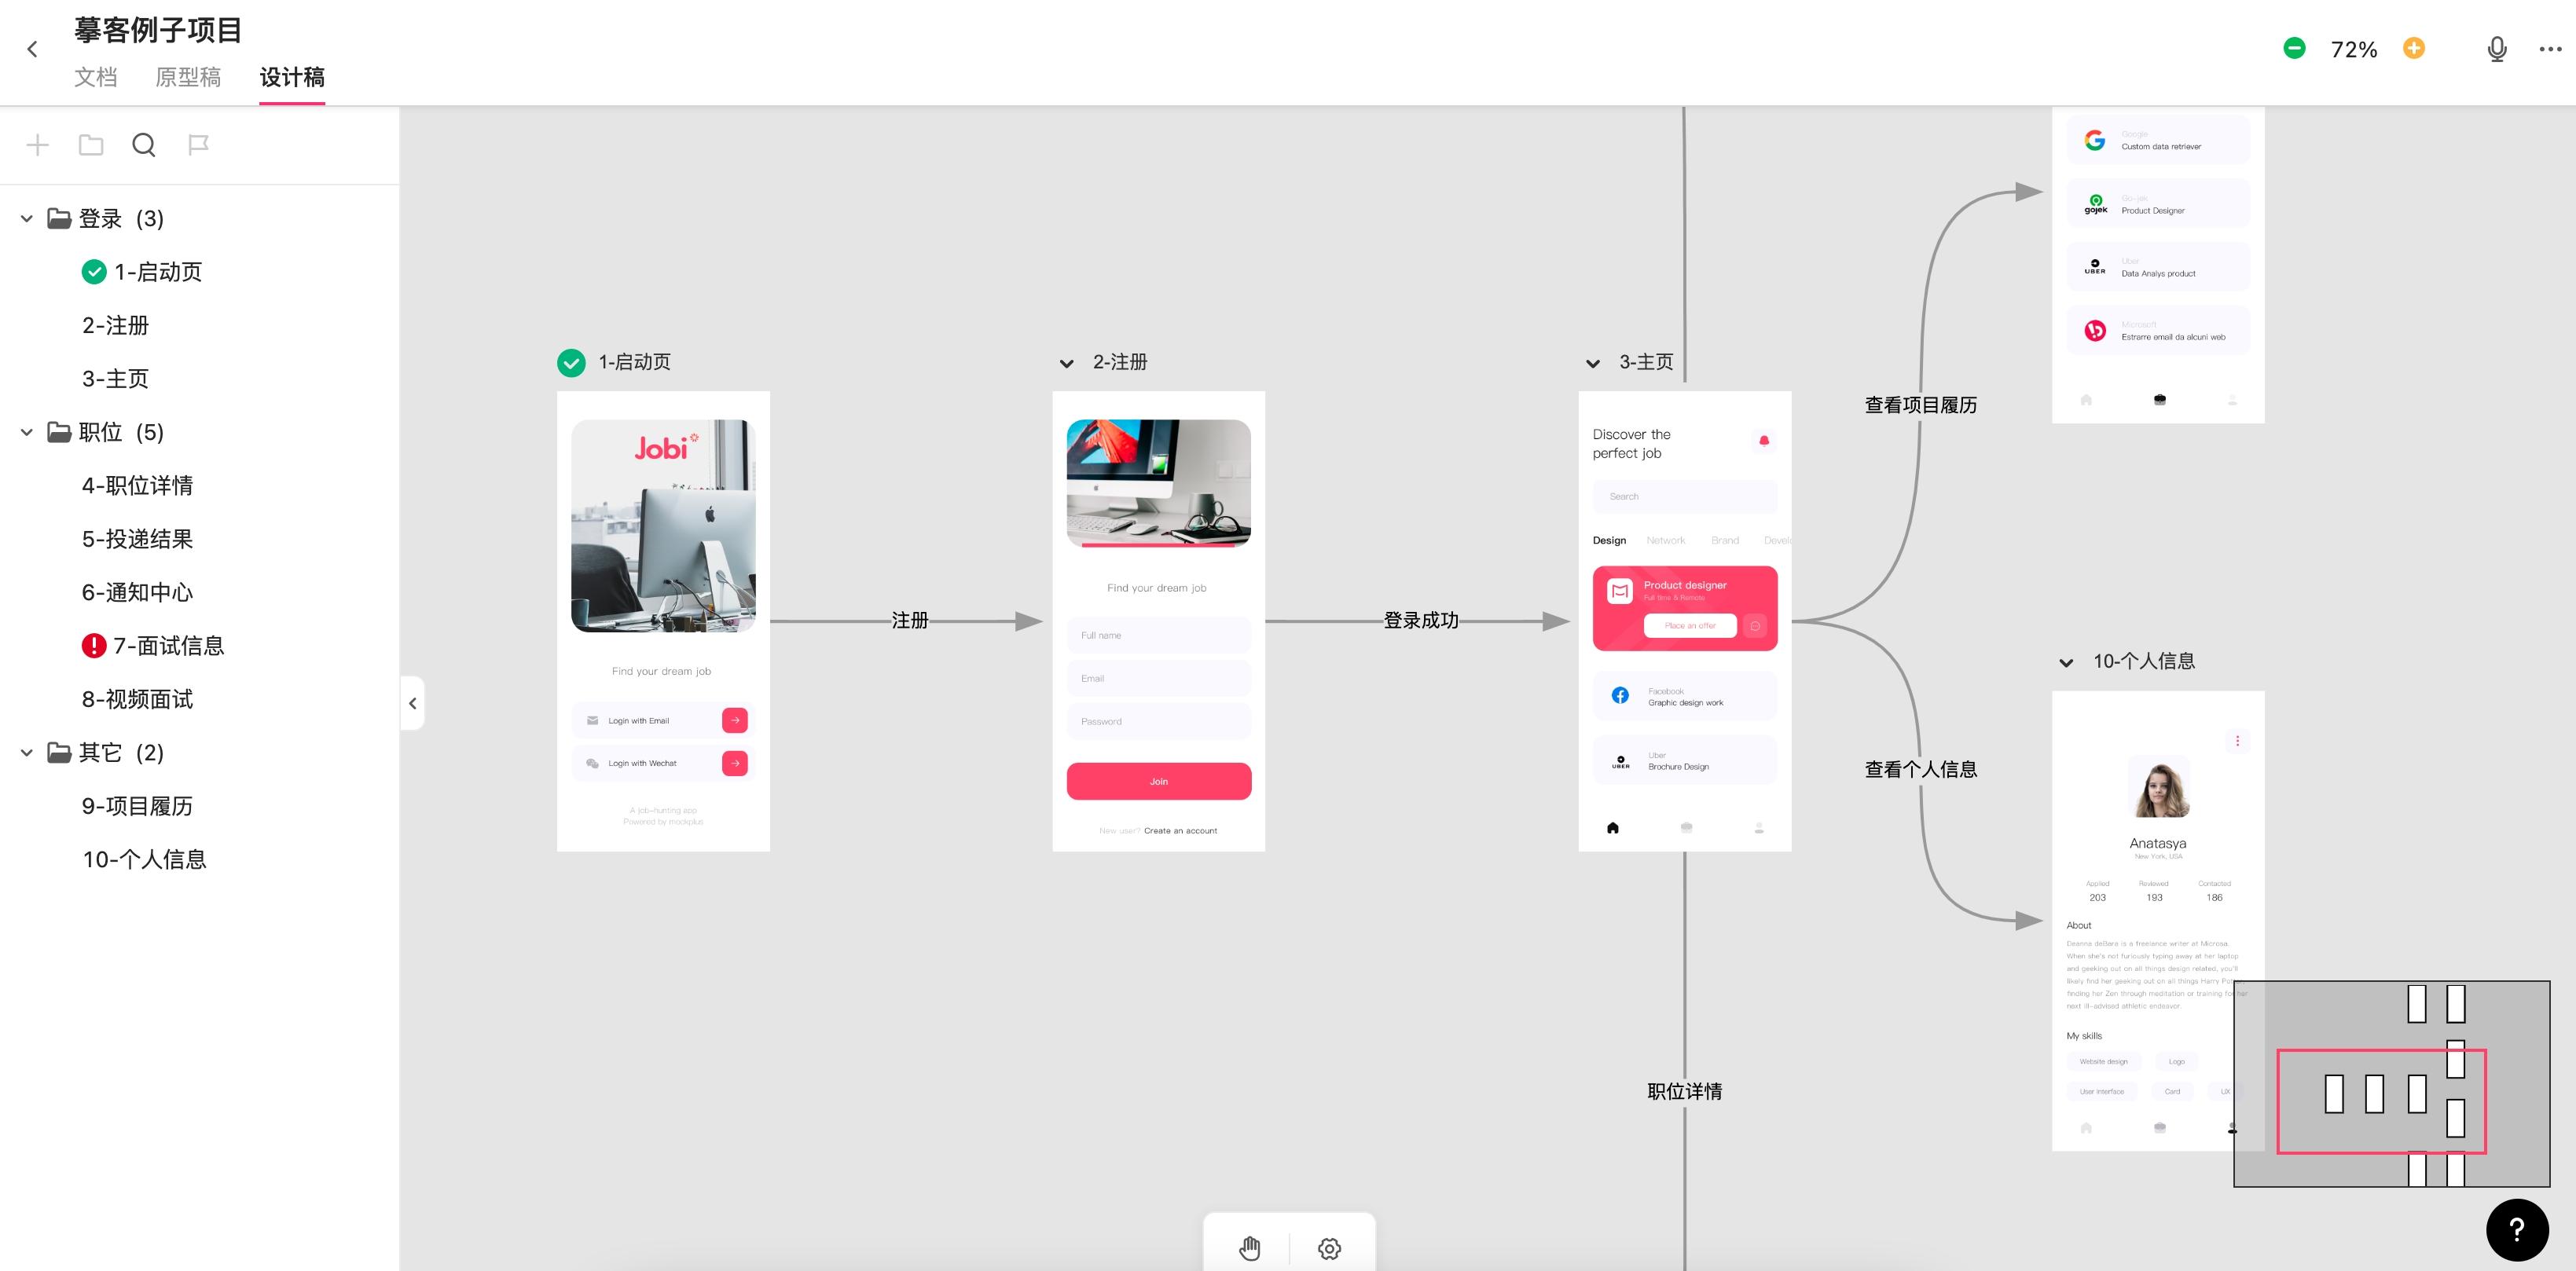This screenshot has height=1271, width=2576.
Task: Collapse the 职位 (5) folder
Action: tap(27, 432)
